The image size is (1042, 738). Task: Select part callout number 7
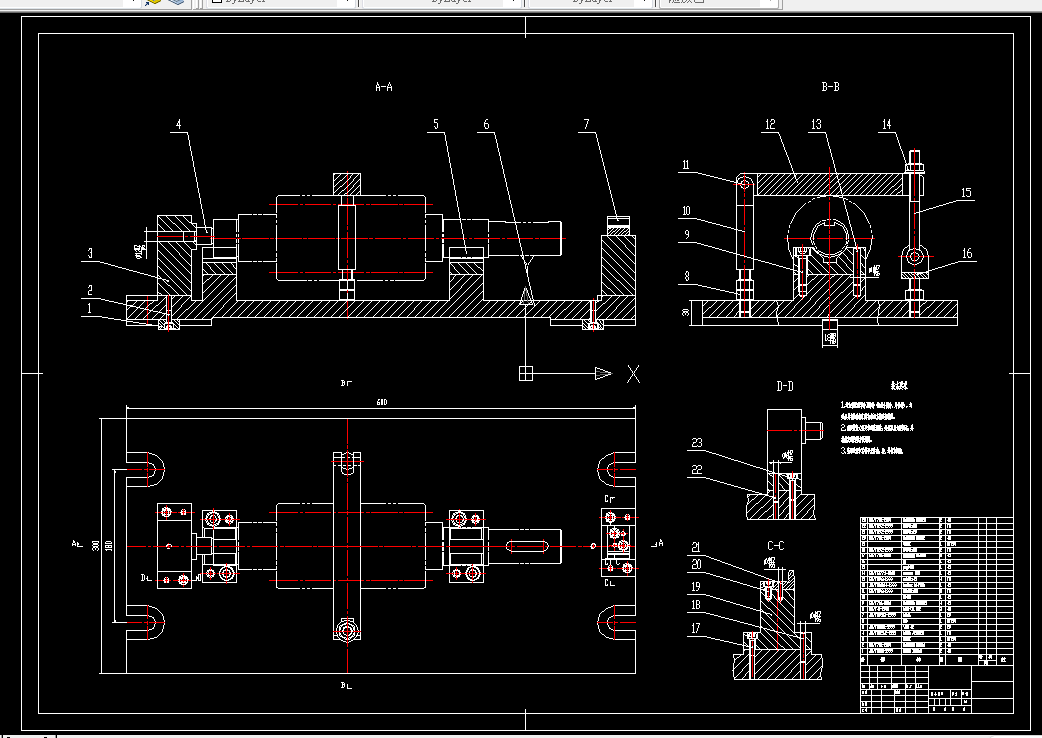(x=586, y=124)
